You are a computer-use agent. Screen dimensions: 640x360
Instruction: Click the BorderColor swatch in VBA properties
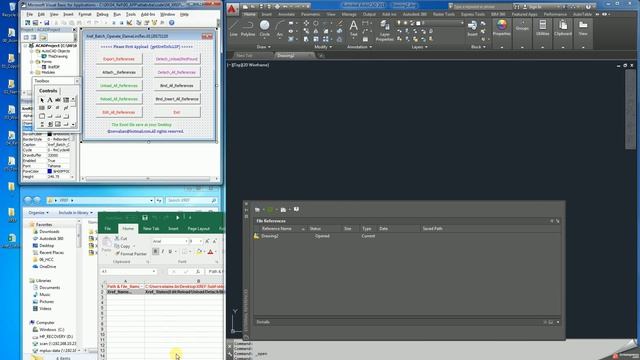pyautogui.click(x=50, y=134)
